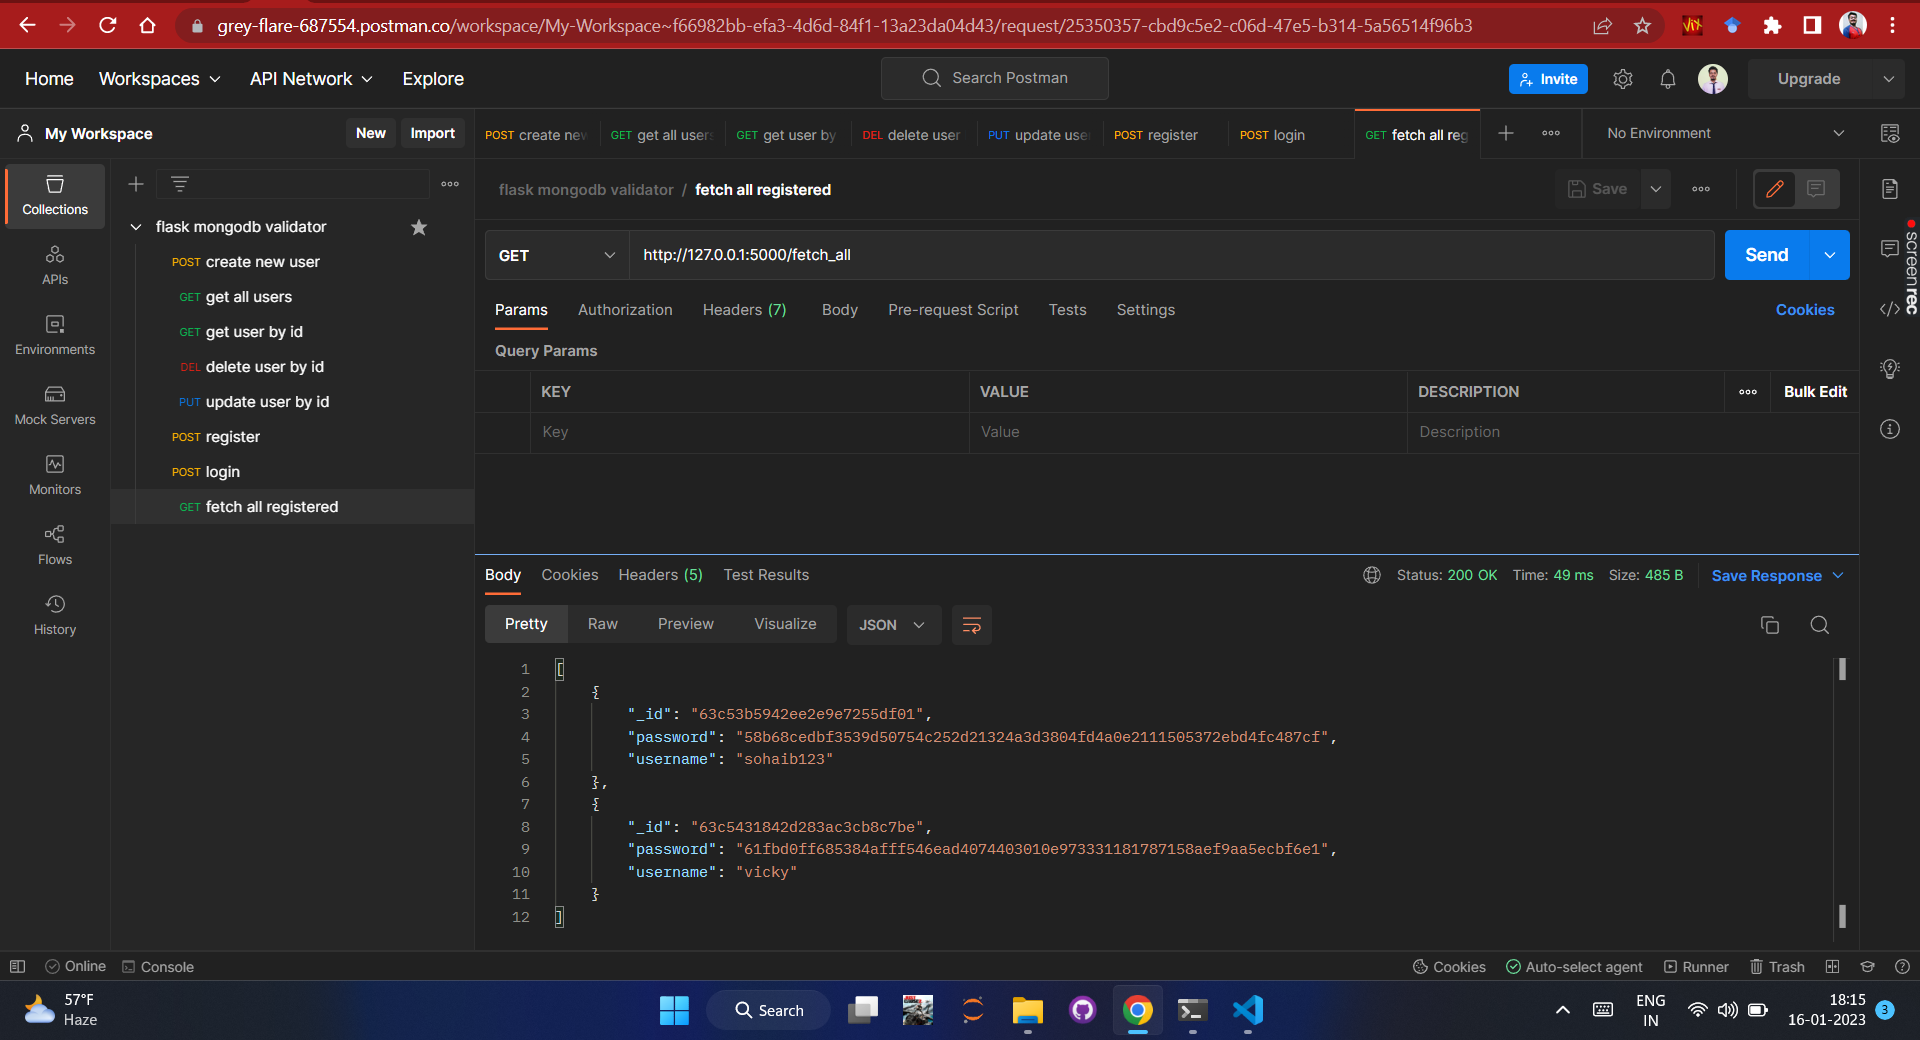Show request History panel
This screenshot has width=1920, height=1040.
(54, 614)
